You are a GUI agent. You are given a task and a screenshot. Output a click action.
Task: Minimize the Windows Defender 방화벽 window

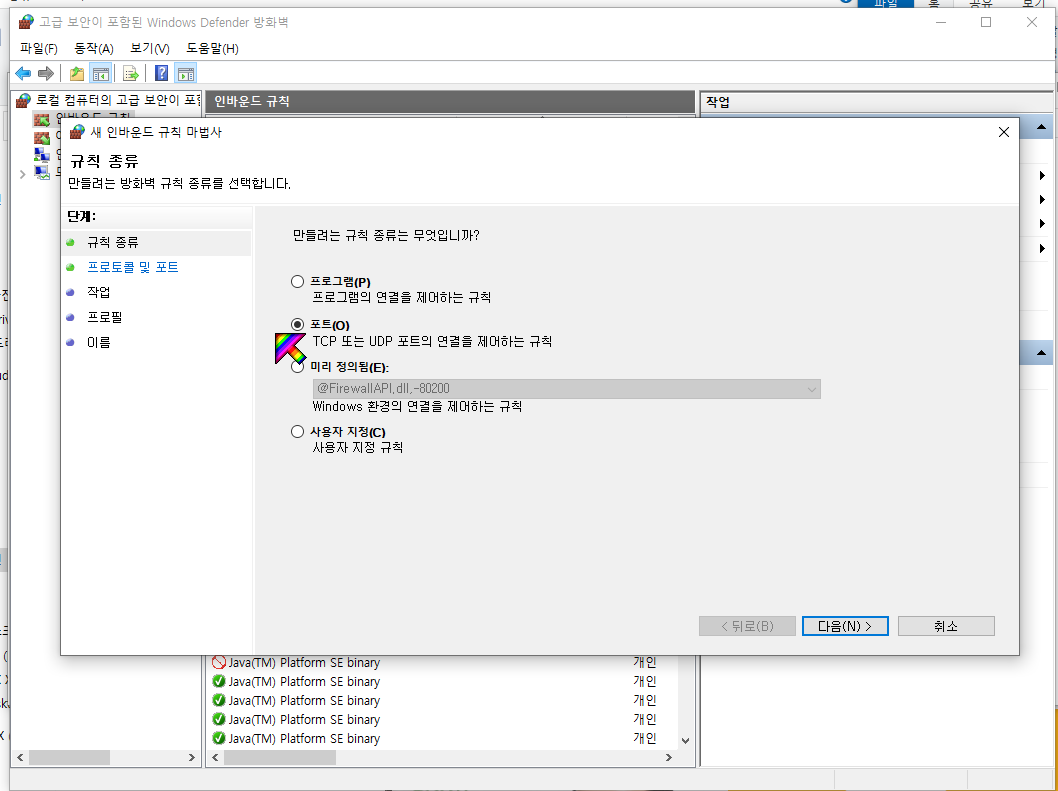click(941, 22)
